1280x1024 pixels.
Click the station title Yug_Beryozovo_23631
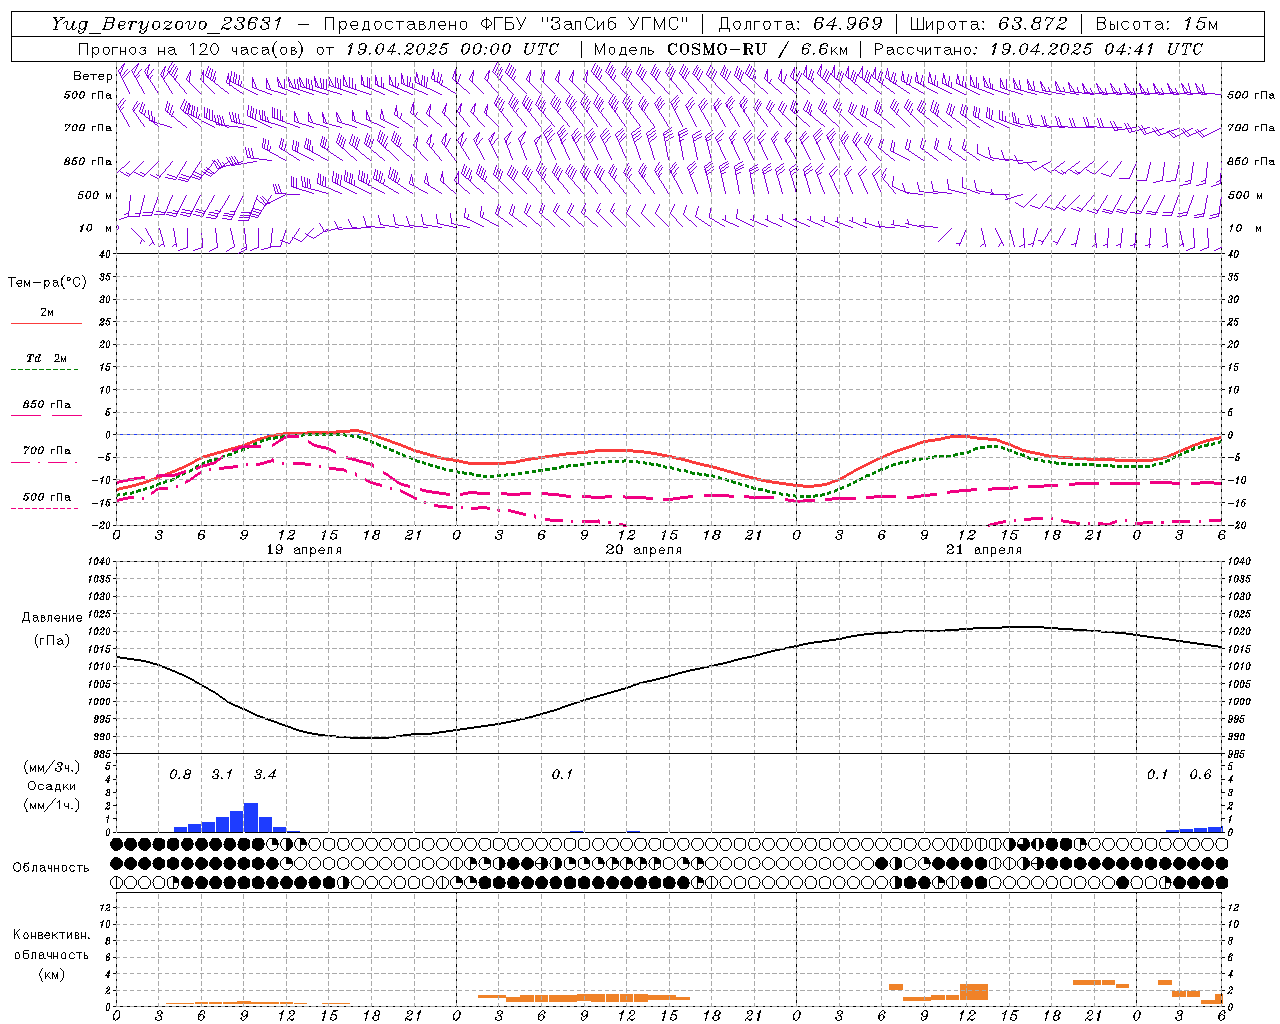coord(167,24)
